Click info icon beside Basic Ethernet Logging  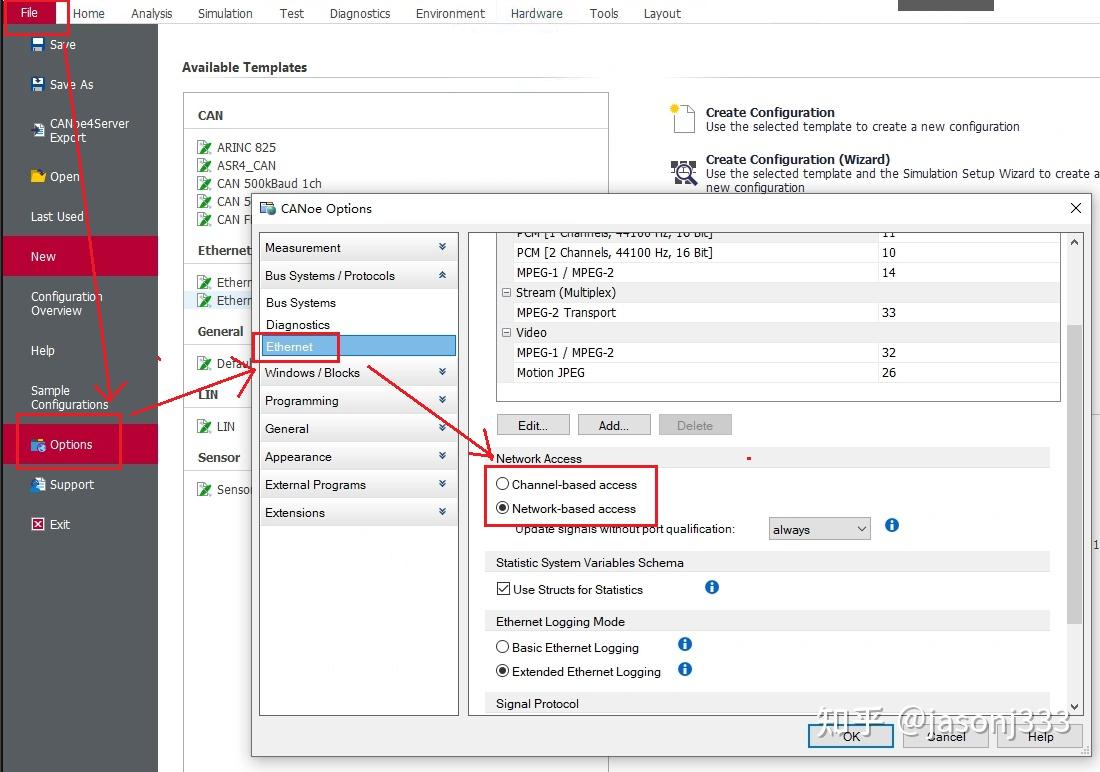coord(685,644)
